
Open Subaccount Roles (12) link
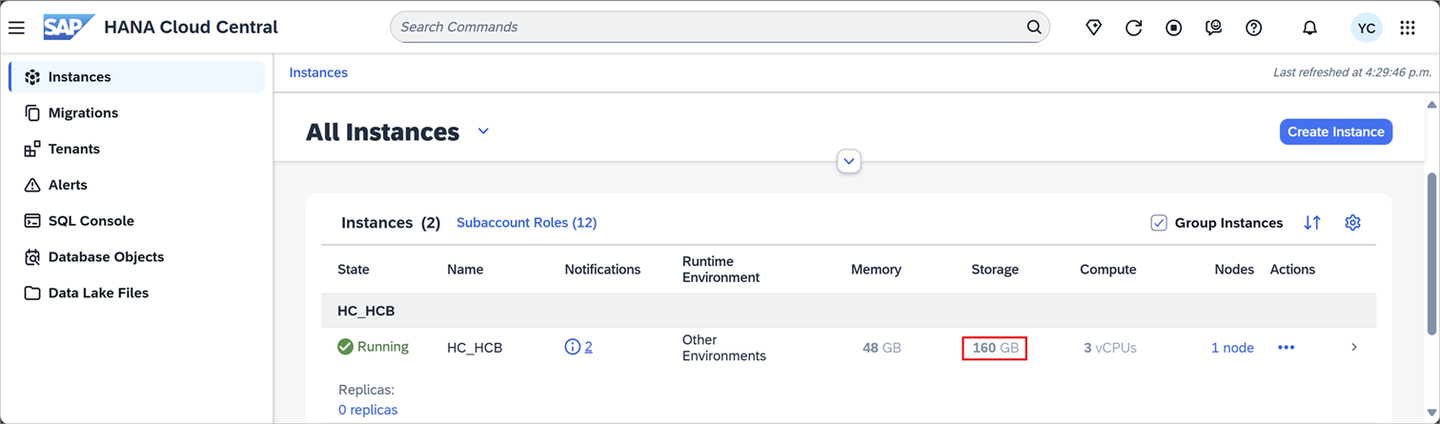[527, 223]
